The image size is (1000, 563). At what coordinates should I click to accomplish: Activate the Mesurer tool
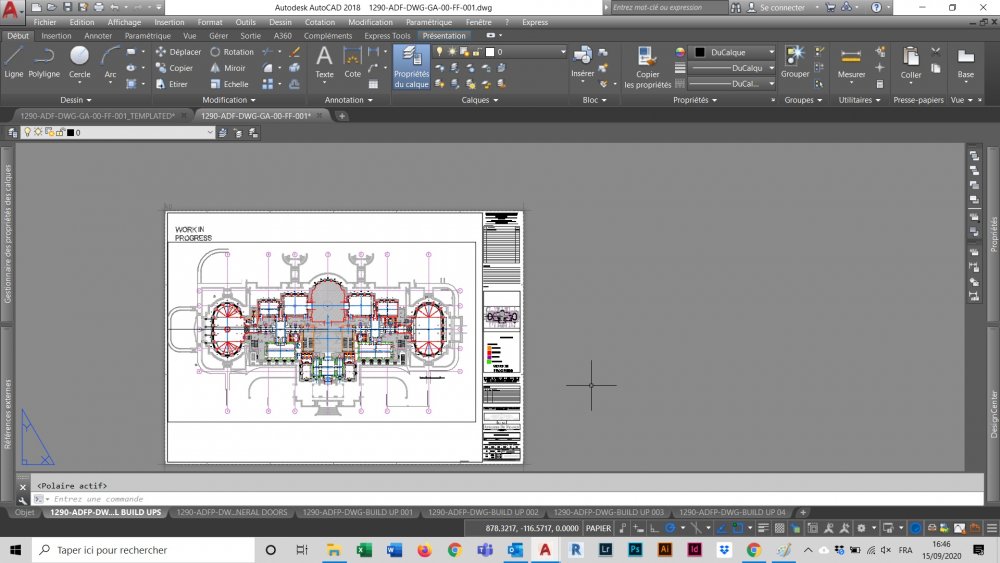click(851, 63)
